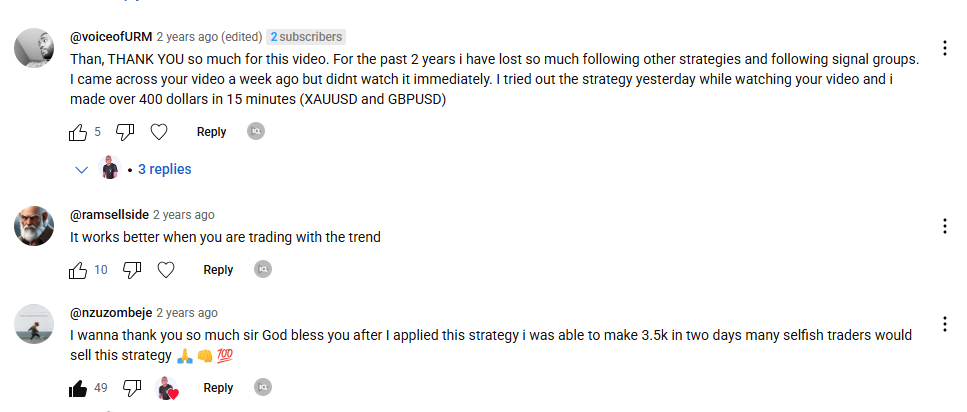Open the @ramsellside bearded avatar profile
Screen dimensions: 967x412
tap(34, 226)
